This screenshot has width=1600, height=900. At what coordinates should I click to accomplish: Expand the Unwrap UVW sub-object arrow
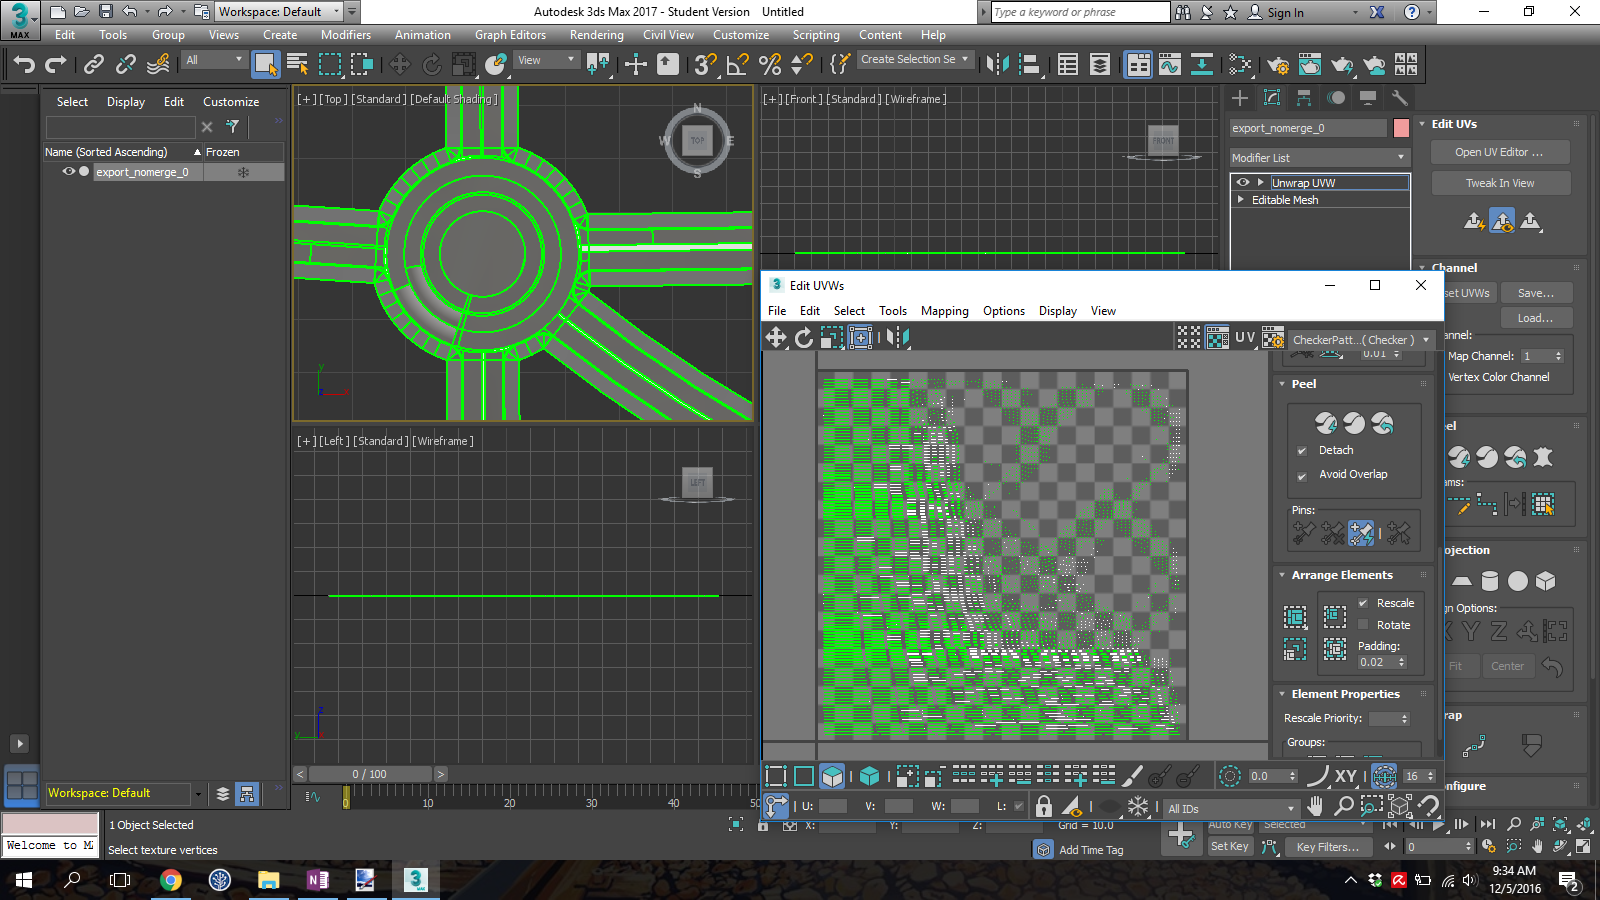pos(1260,183)
